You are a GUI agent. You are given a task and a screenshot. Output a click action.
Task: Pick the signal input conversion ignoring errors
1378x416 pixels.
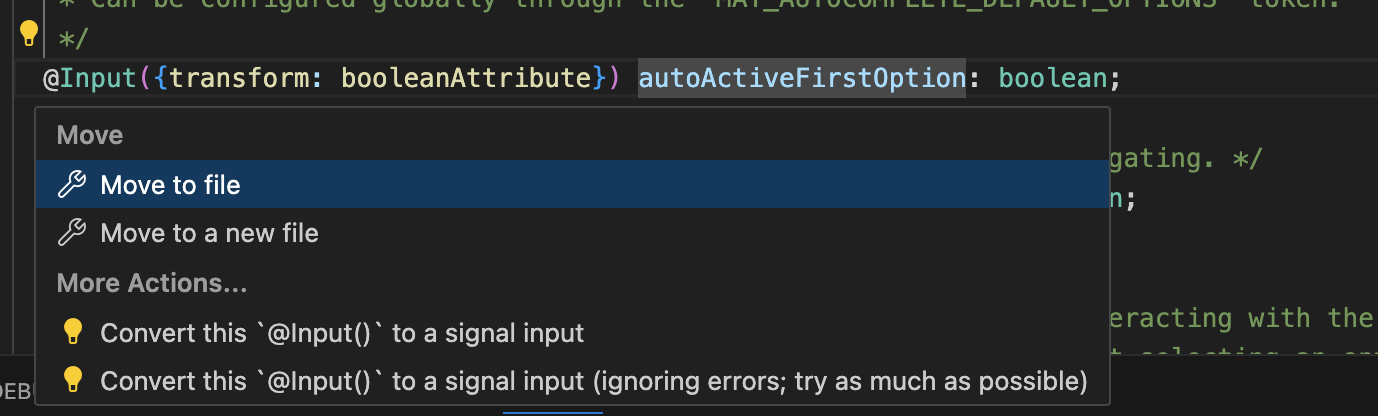click(593, 380)
